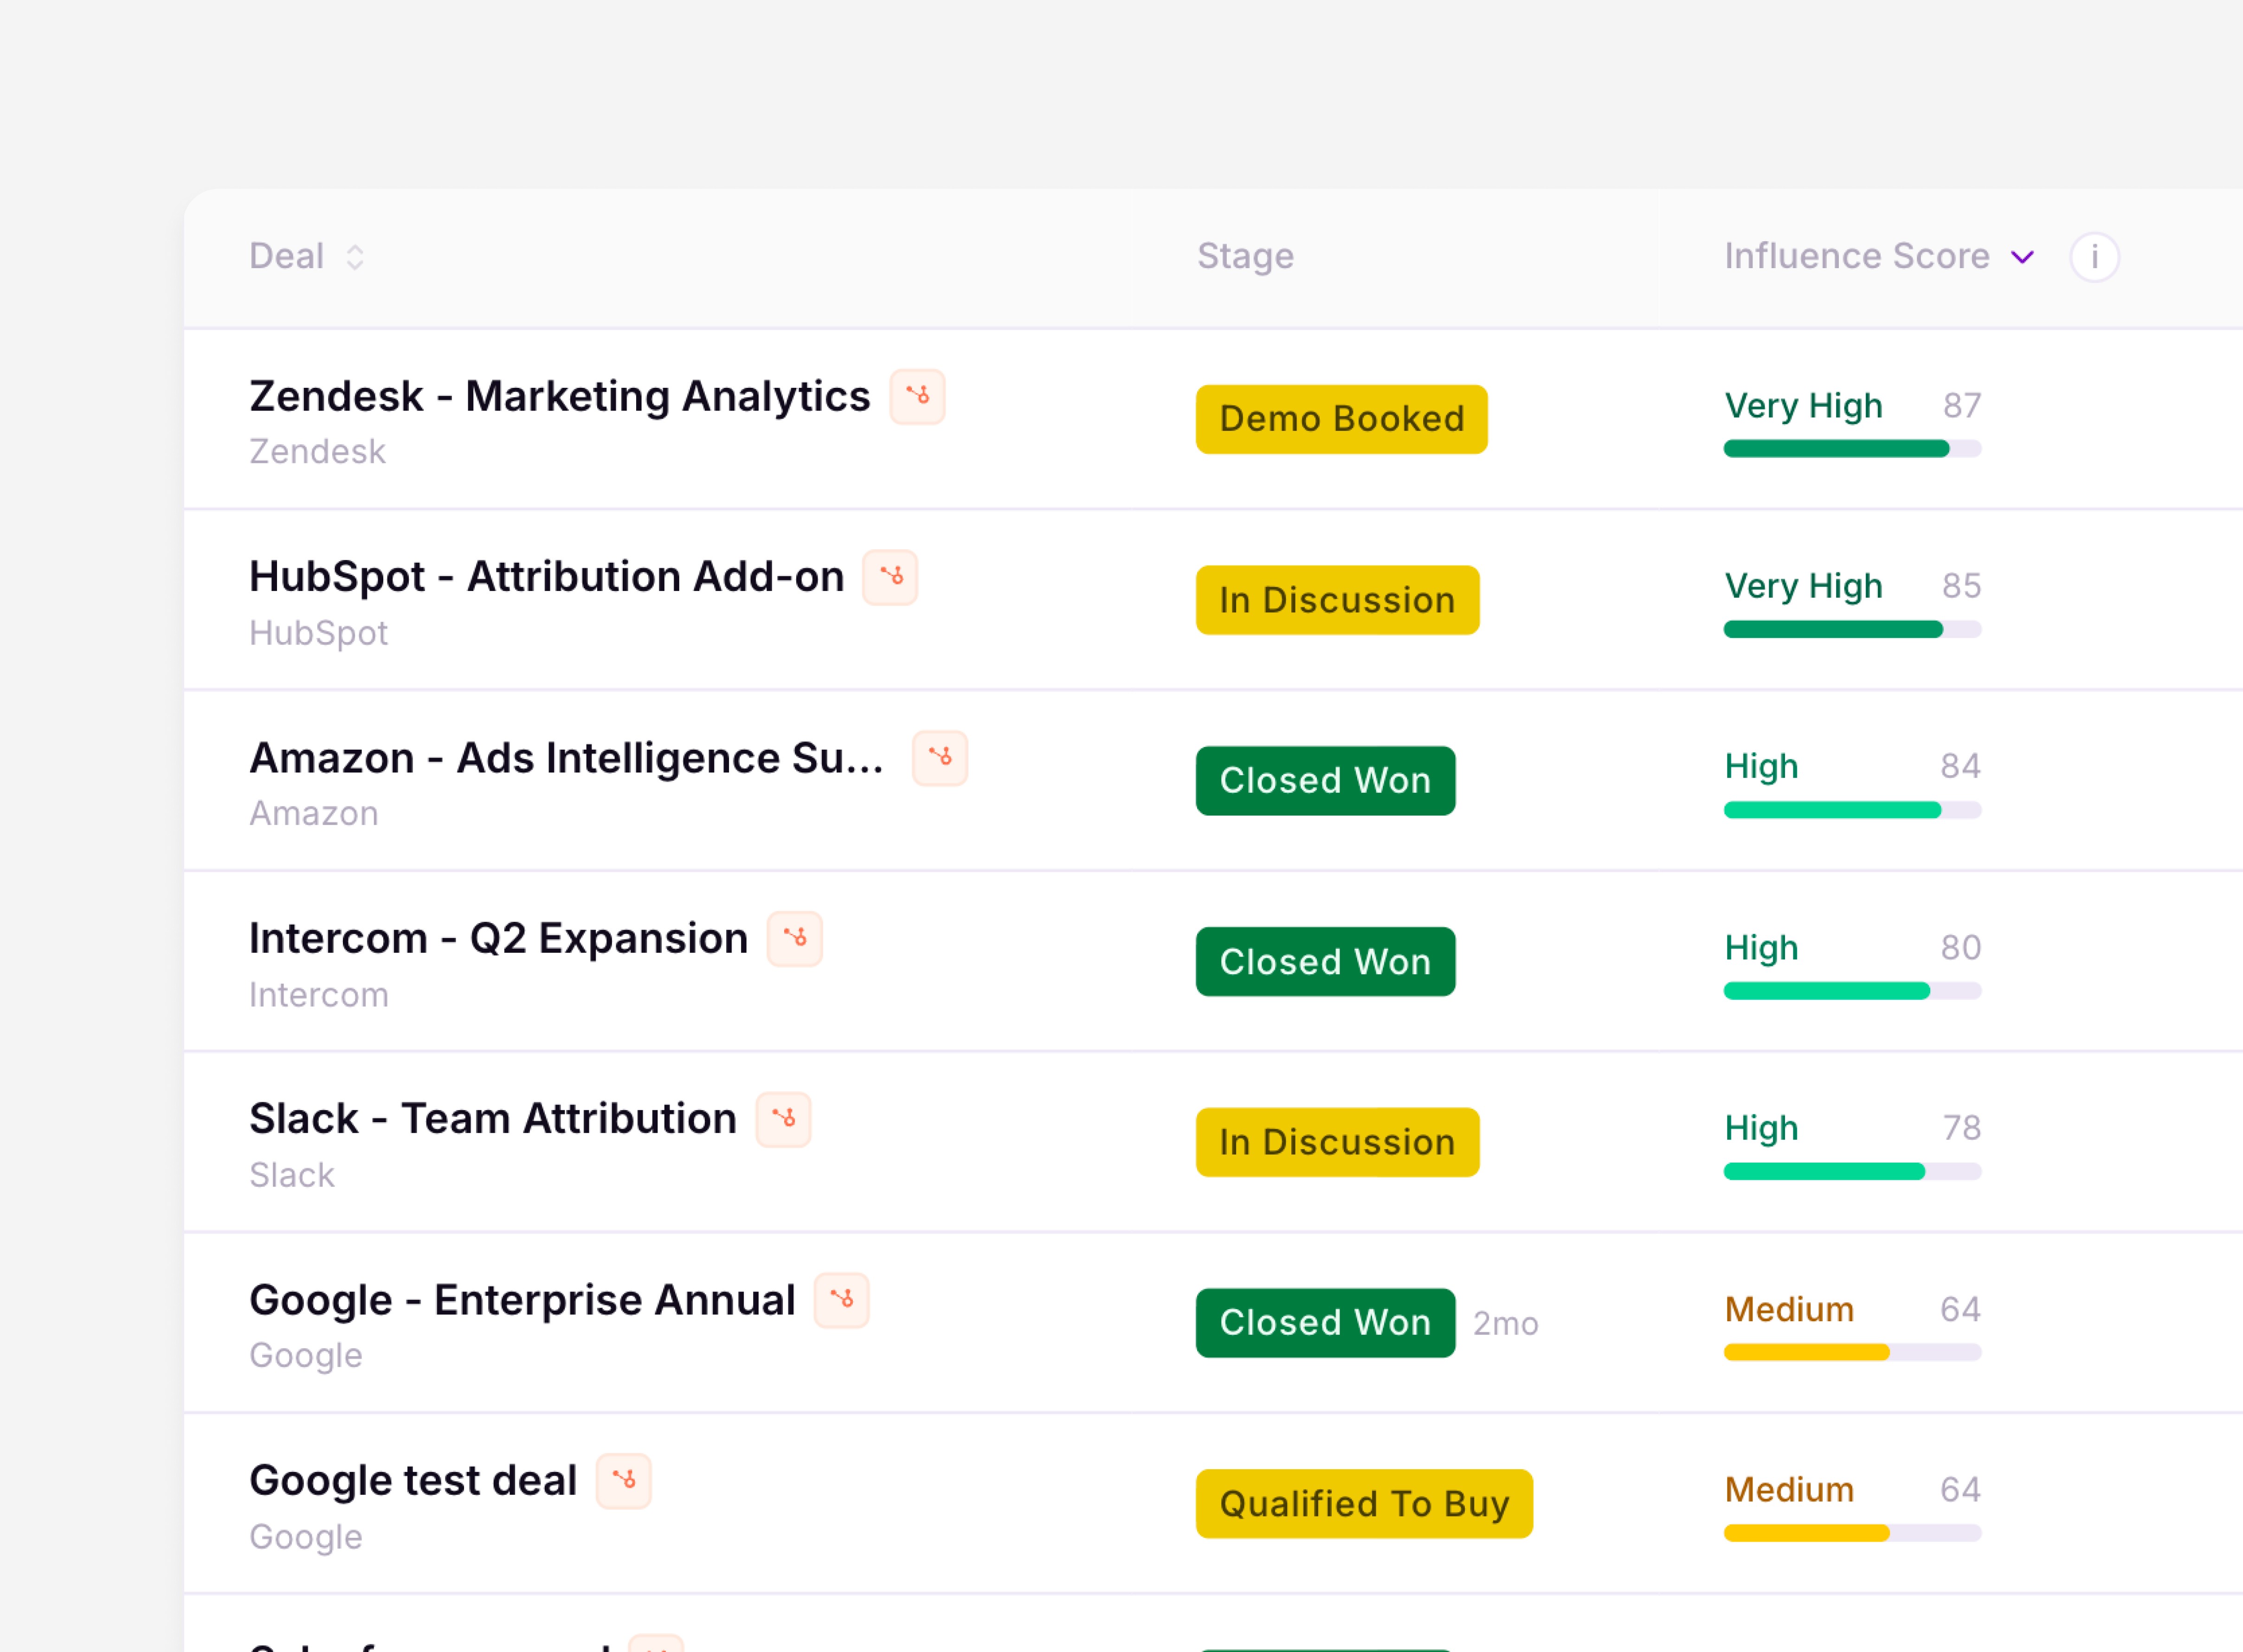Click score value 84

1960,766
